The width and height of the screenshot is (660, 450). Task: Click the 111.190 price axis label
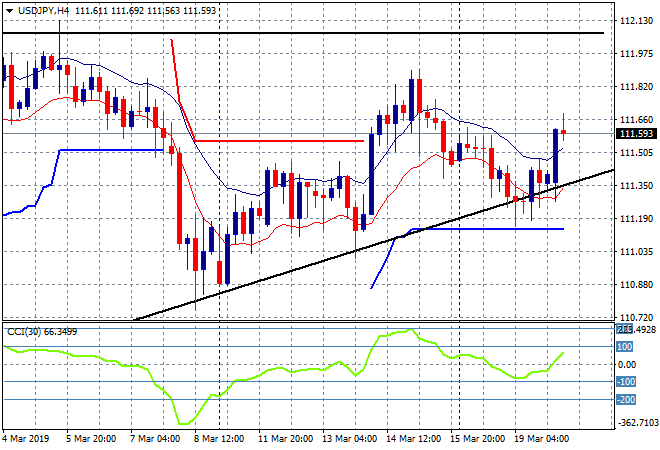click(x=636, y=218)
